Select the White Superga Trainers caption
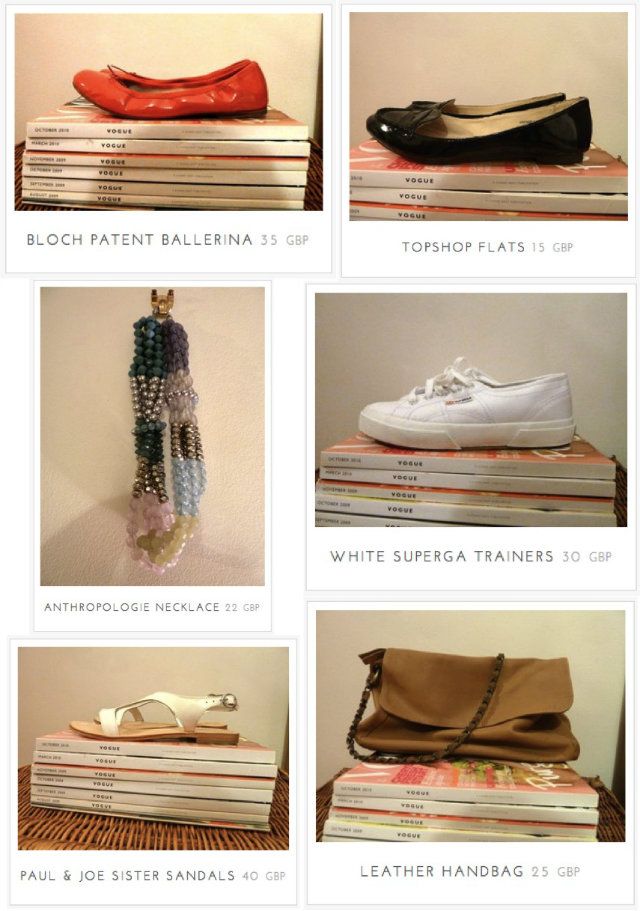 click(441, 557)
